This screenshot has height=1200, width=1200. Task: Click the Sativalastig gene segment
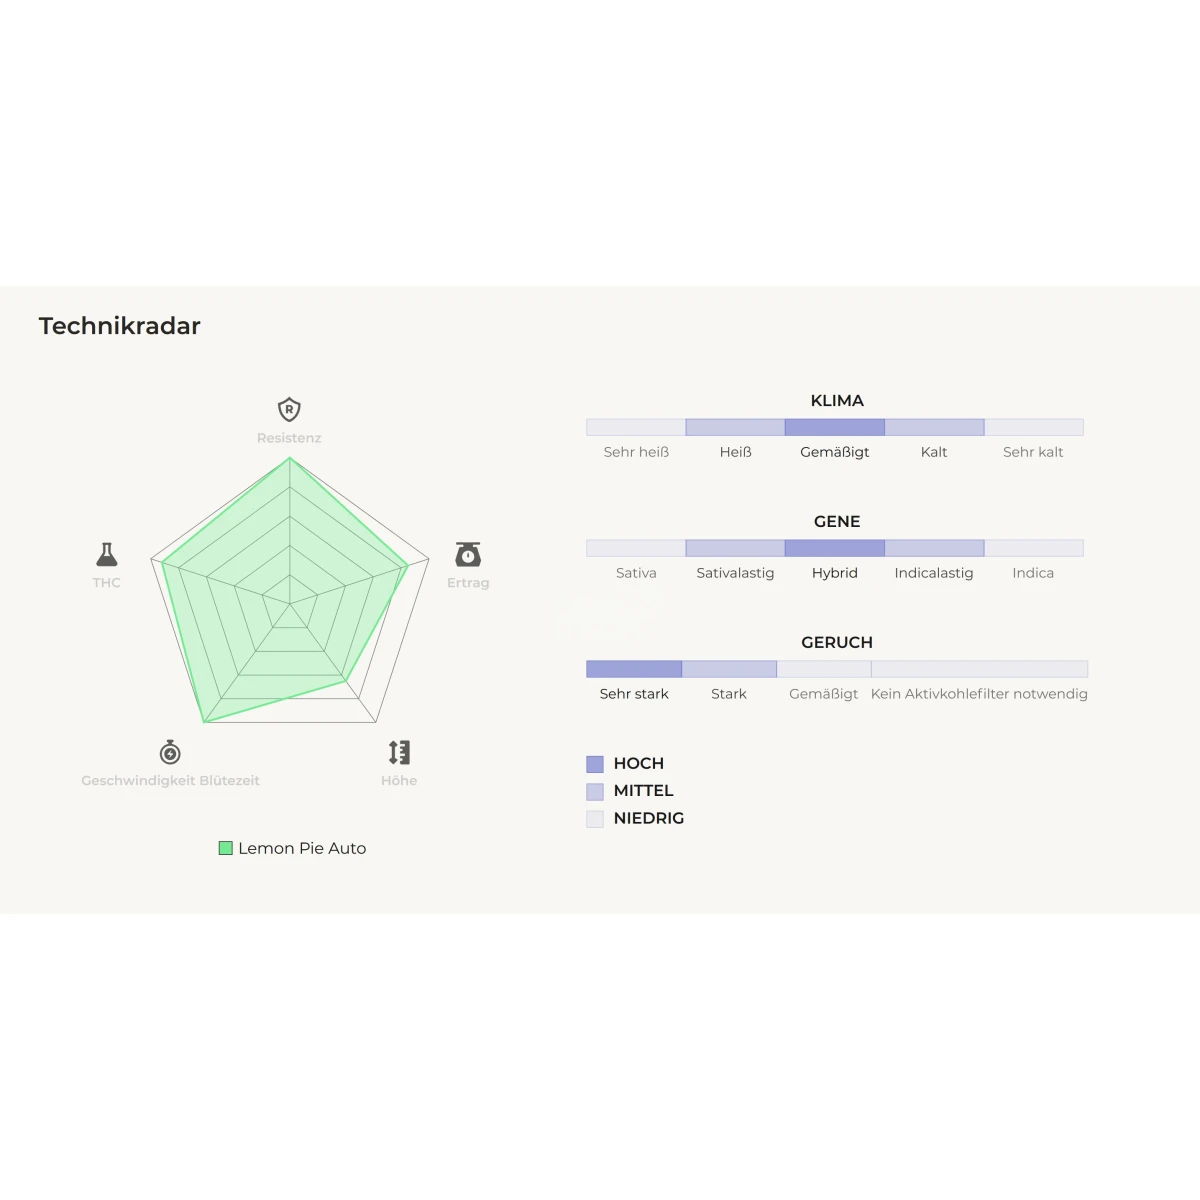(735, 548)
